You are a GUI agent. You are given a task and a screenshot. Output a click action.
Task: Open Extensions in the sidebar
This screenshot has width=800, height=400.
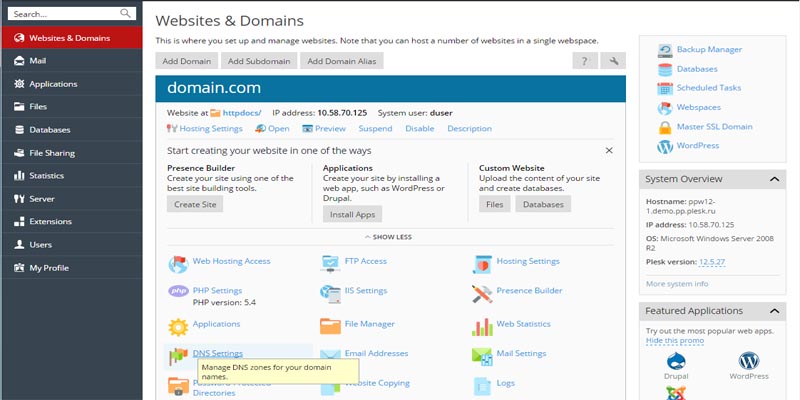pos(72,221)
